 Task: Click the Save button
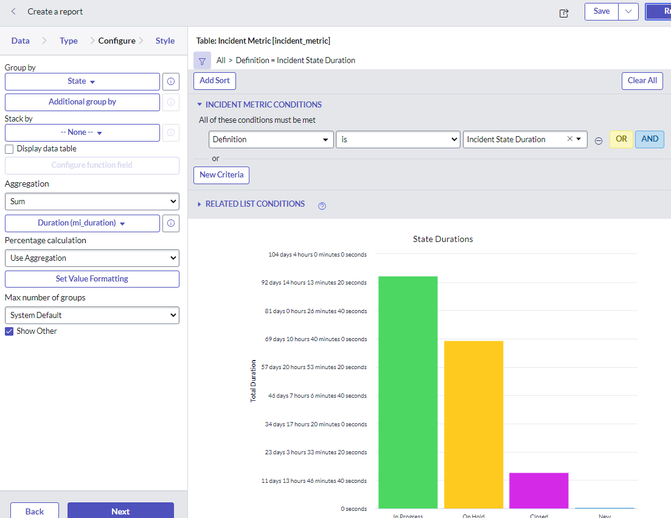click(x=601, y=12)
